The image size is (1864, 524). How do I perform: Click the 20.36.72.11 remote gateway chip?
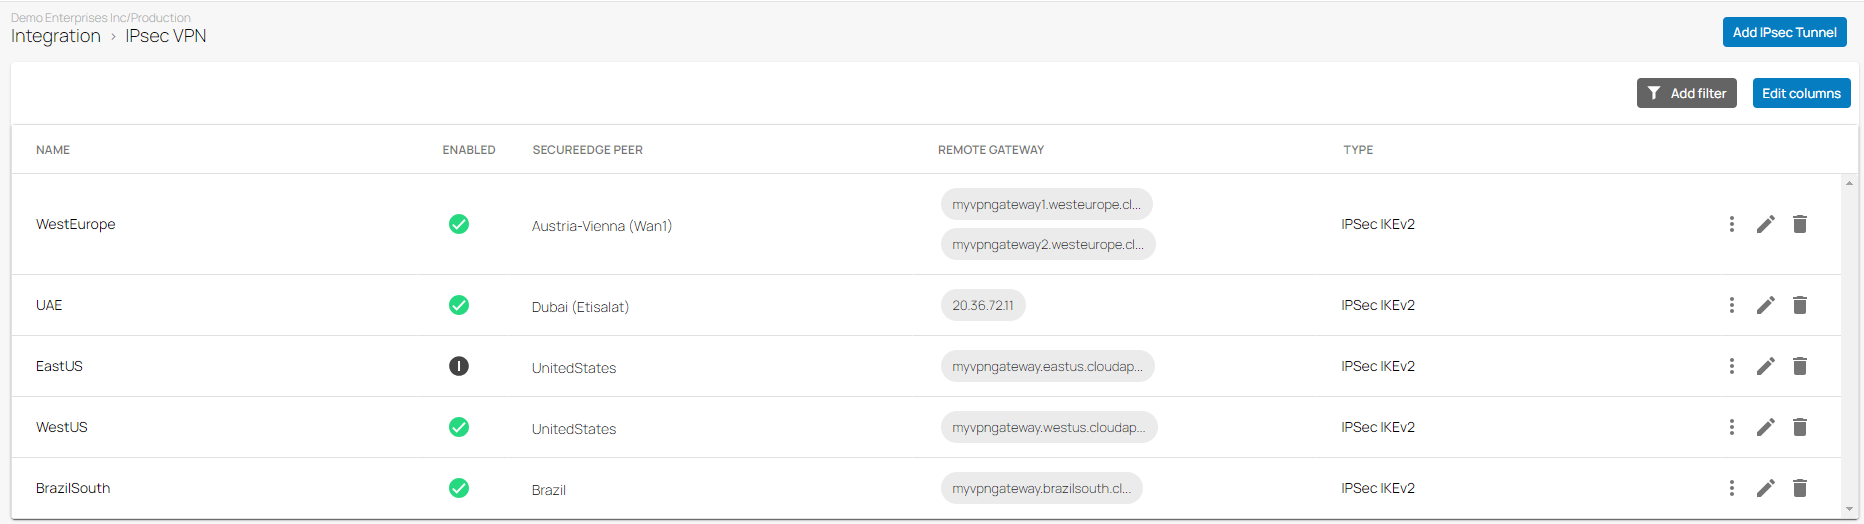[983, 305]
